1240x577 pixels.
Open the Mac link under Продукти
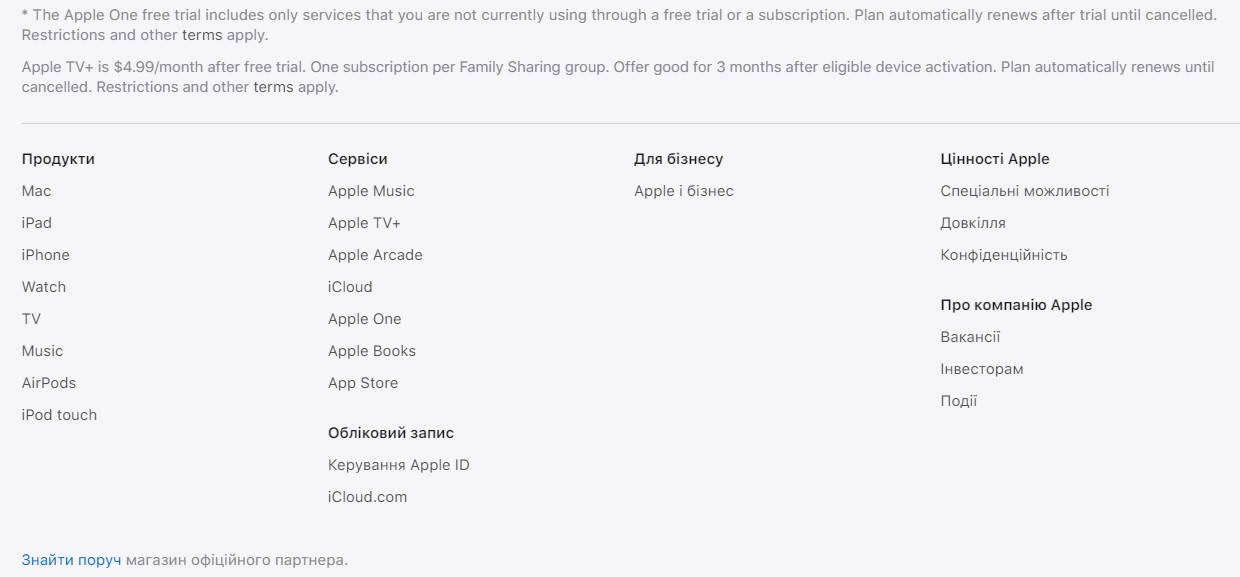coord(36,191)
